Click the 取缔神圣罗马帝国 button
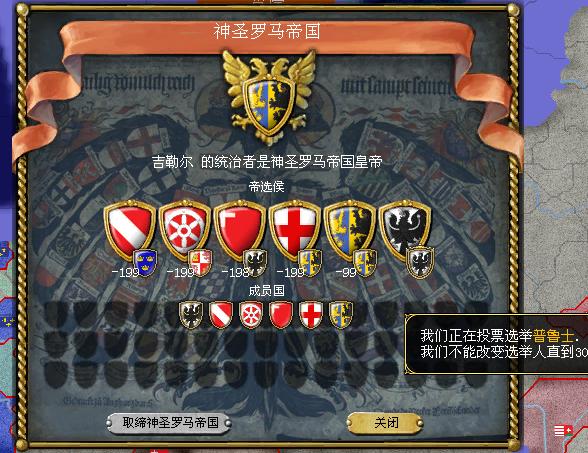The height and width of the screenshot is (453, 588). point(169,423)
